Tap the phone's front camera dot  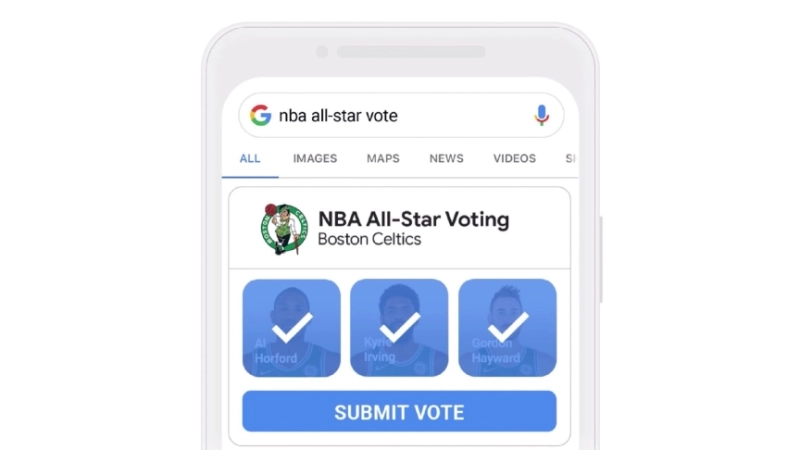(x=322, y=52)
